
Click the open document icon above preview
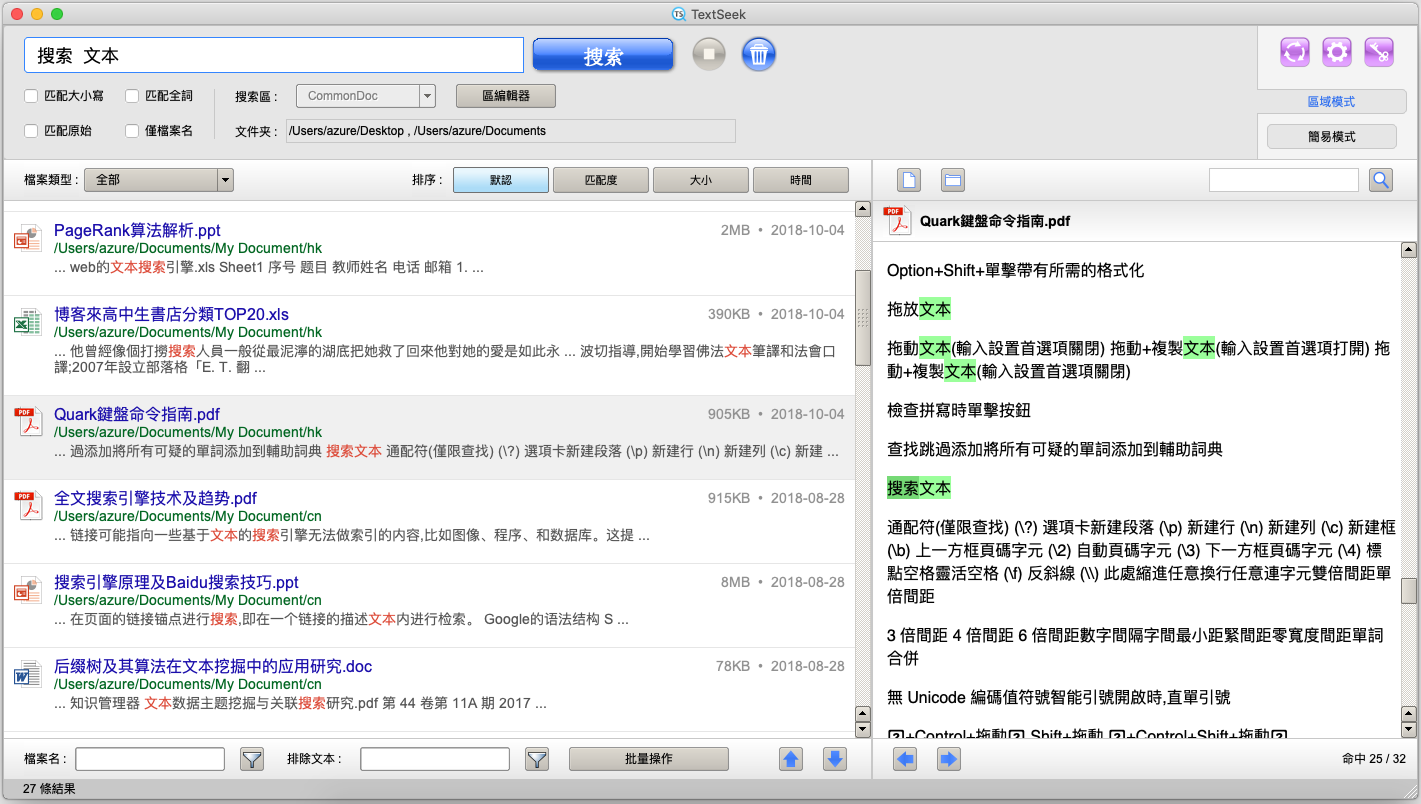(908, 180)
